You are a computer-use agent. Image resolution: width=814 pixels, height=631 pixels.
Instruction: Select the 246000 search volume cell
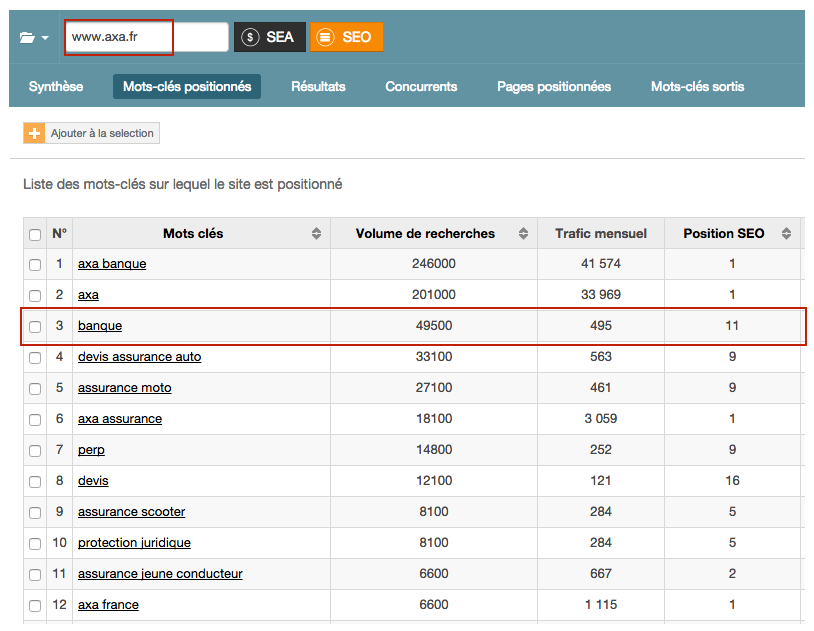(434, 264)
